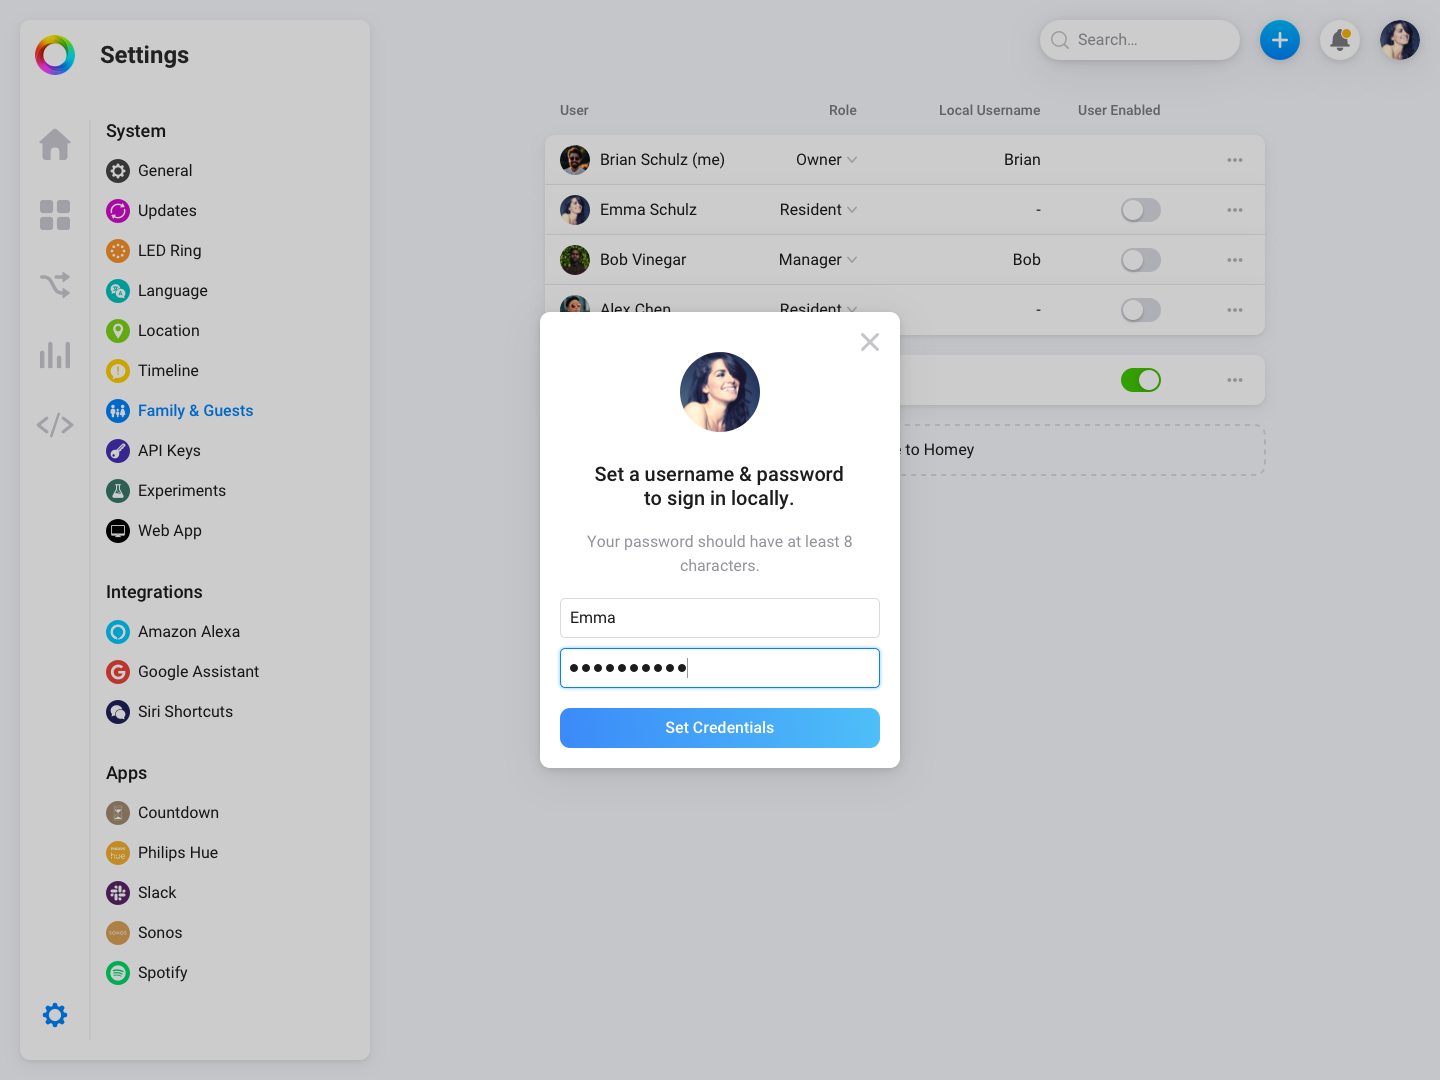Open Bob Vinegar's Manager role dropdown
Viewport: 1440px width, 1080px height.
(818, 260)
